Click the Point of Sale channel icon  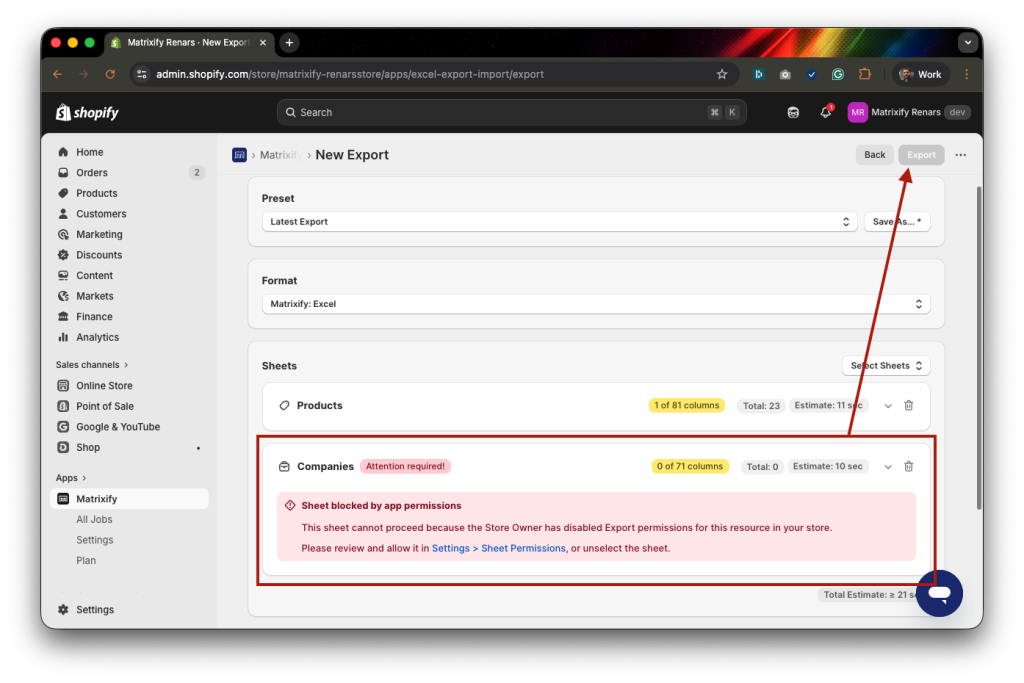62,405
